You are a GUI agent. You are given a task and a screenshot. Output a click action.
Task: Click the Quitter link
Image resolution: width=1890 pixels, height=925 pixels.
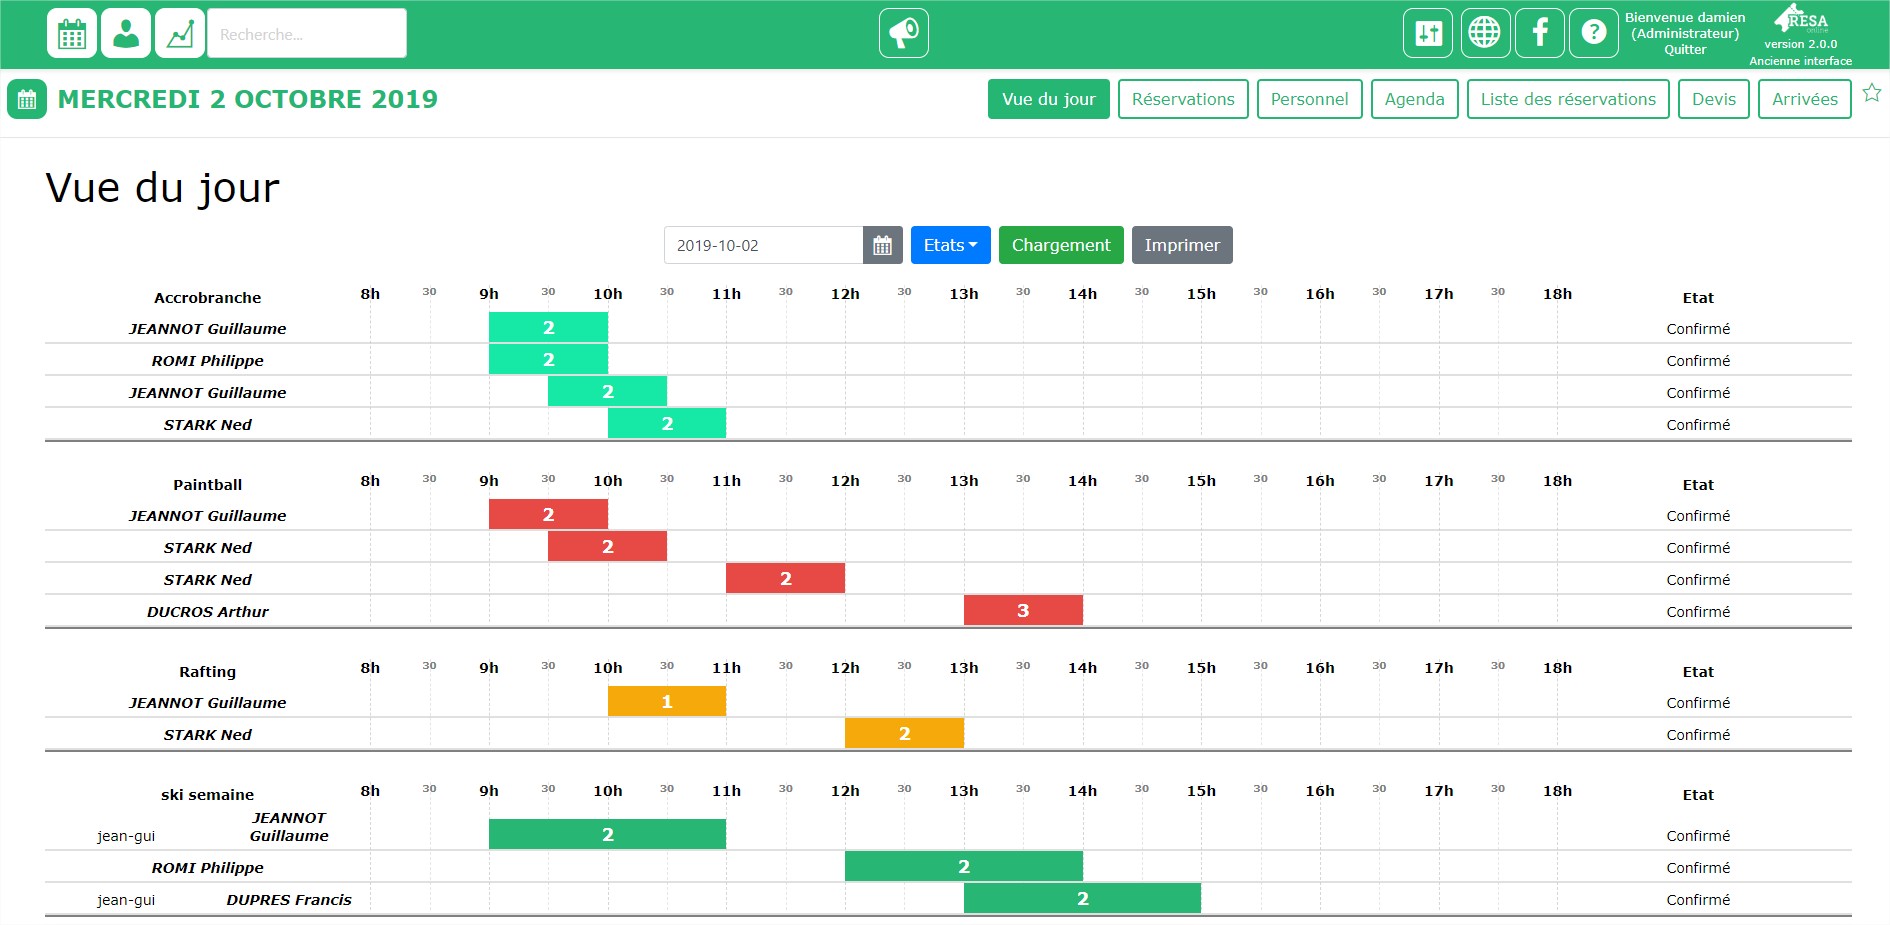click(1685, 50)
